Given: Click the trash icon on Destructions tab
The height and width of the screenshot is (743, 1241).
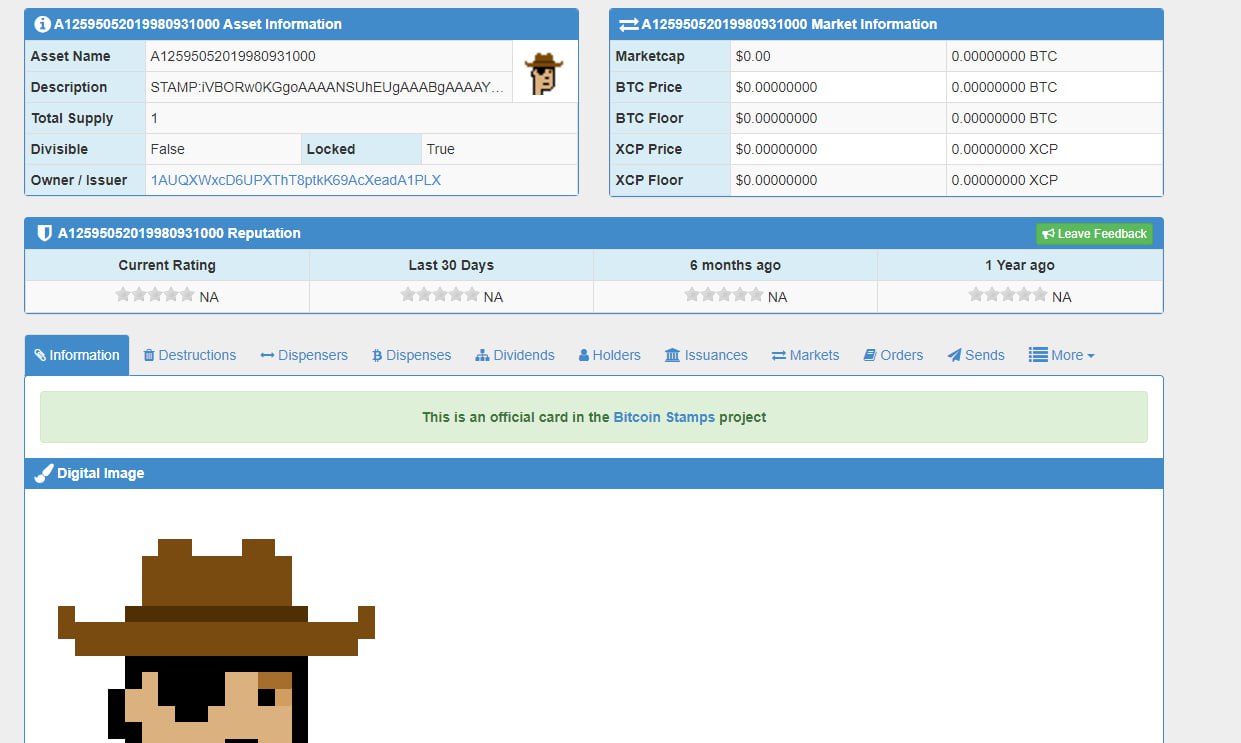Looking at the screenshot, I should tap(149, 355).
